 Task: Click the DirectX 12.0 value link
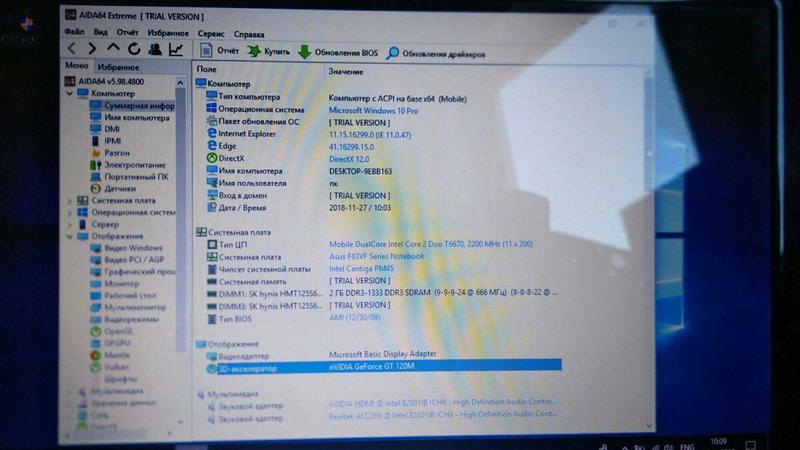[x=349, y=159]
